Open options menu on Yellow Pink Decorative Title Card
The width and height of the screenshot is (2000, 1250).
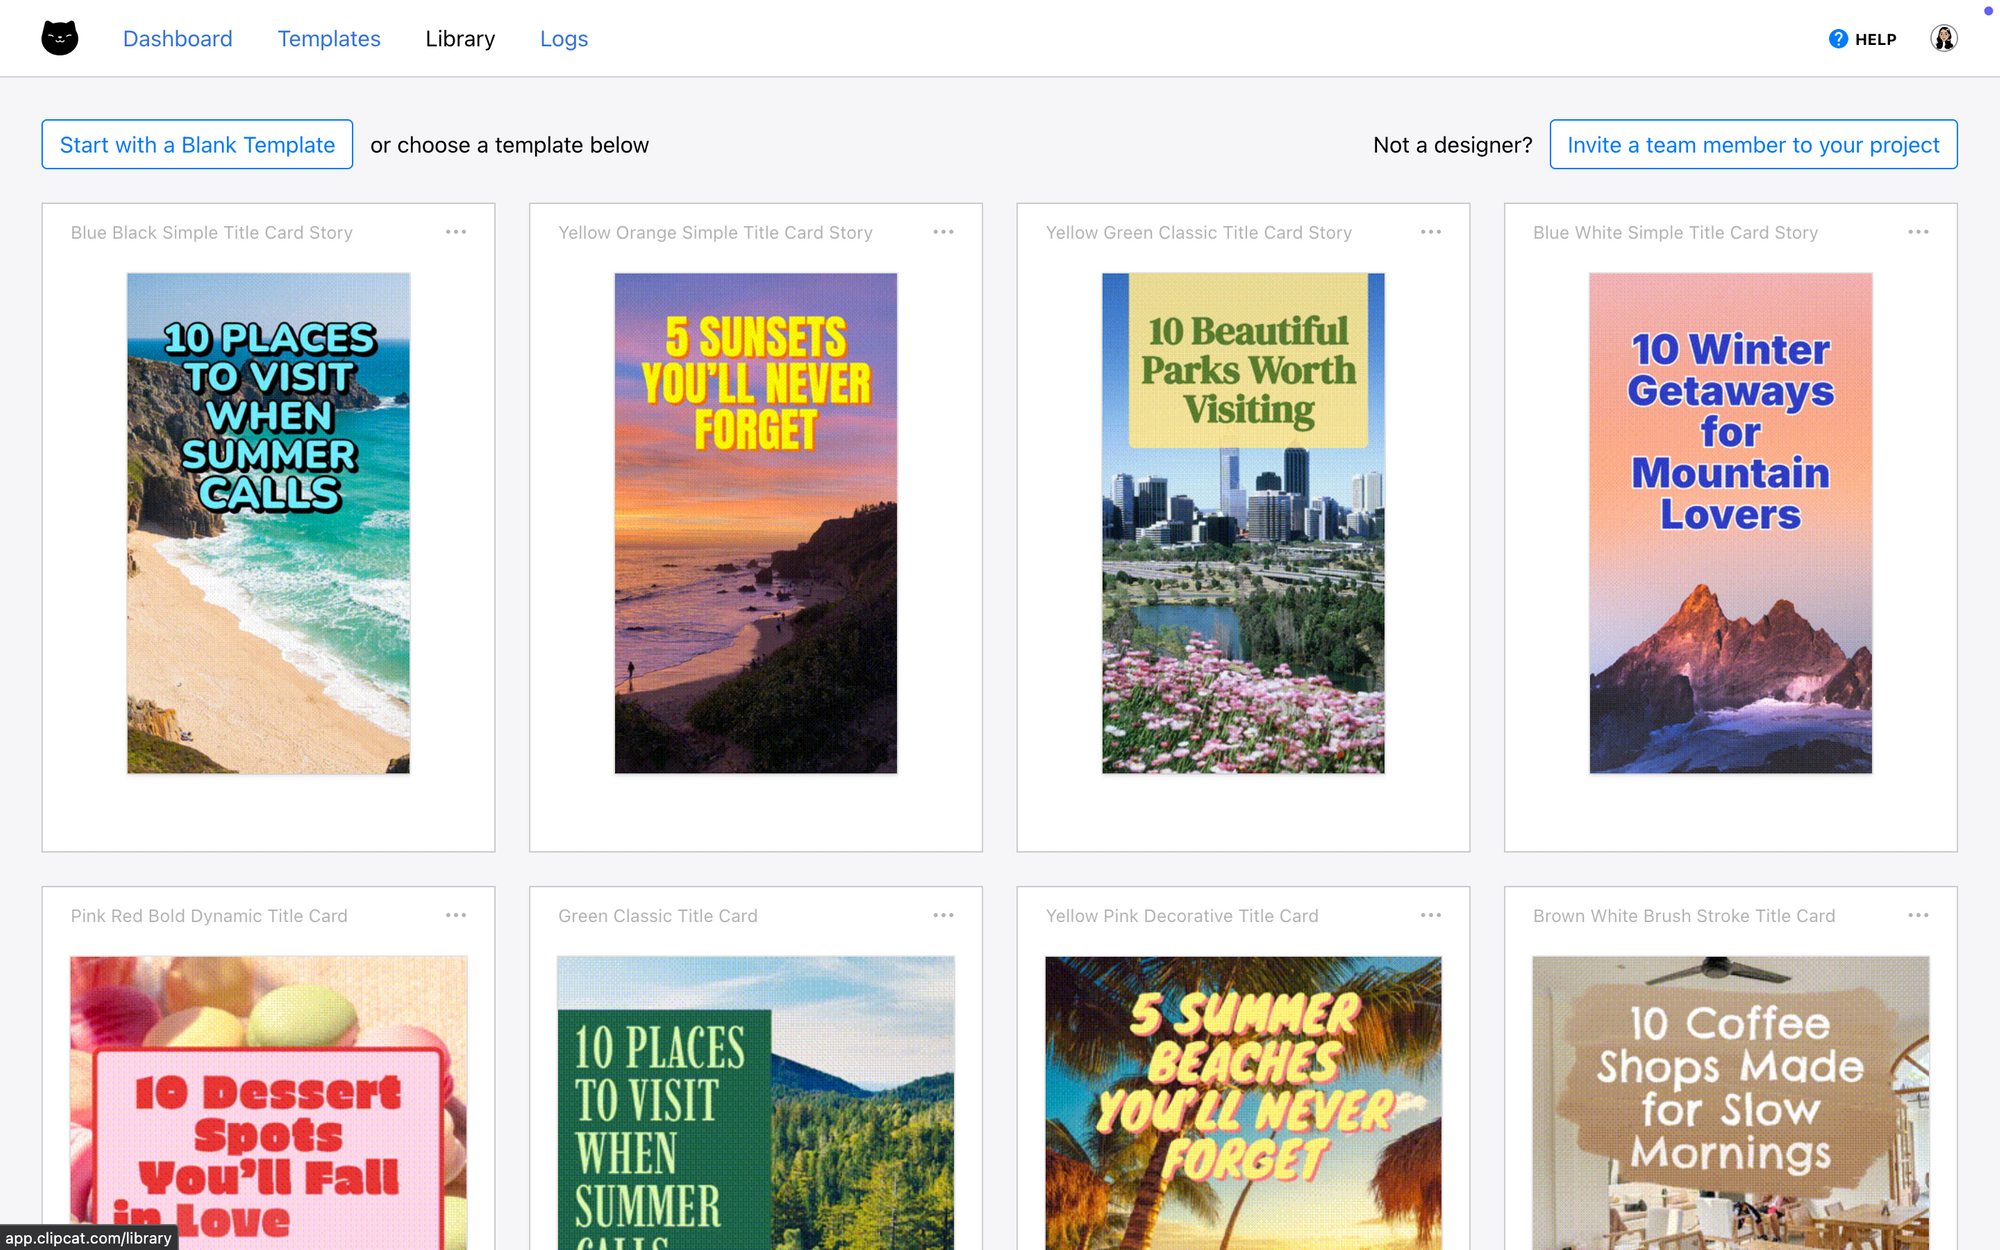(1431, 914)
